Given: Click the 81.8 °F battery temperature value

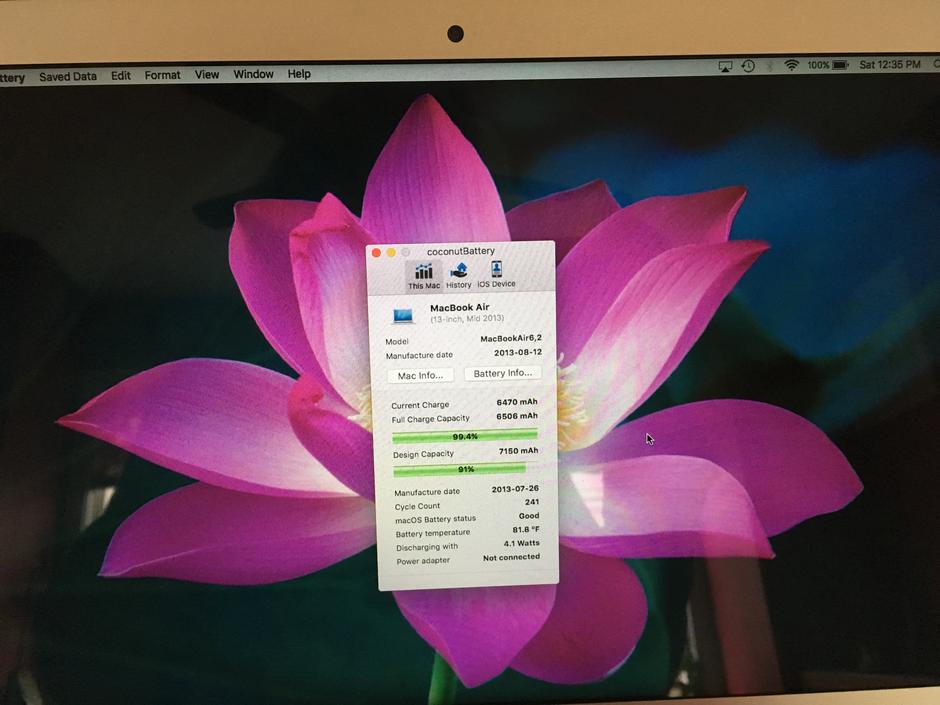Looking at the screenshot, I should (x=526, y=529).
